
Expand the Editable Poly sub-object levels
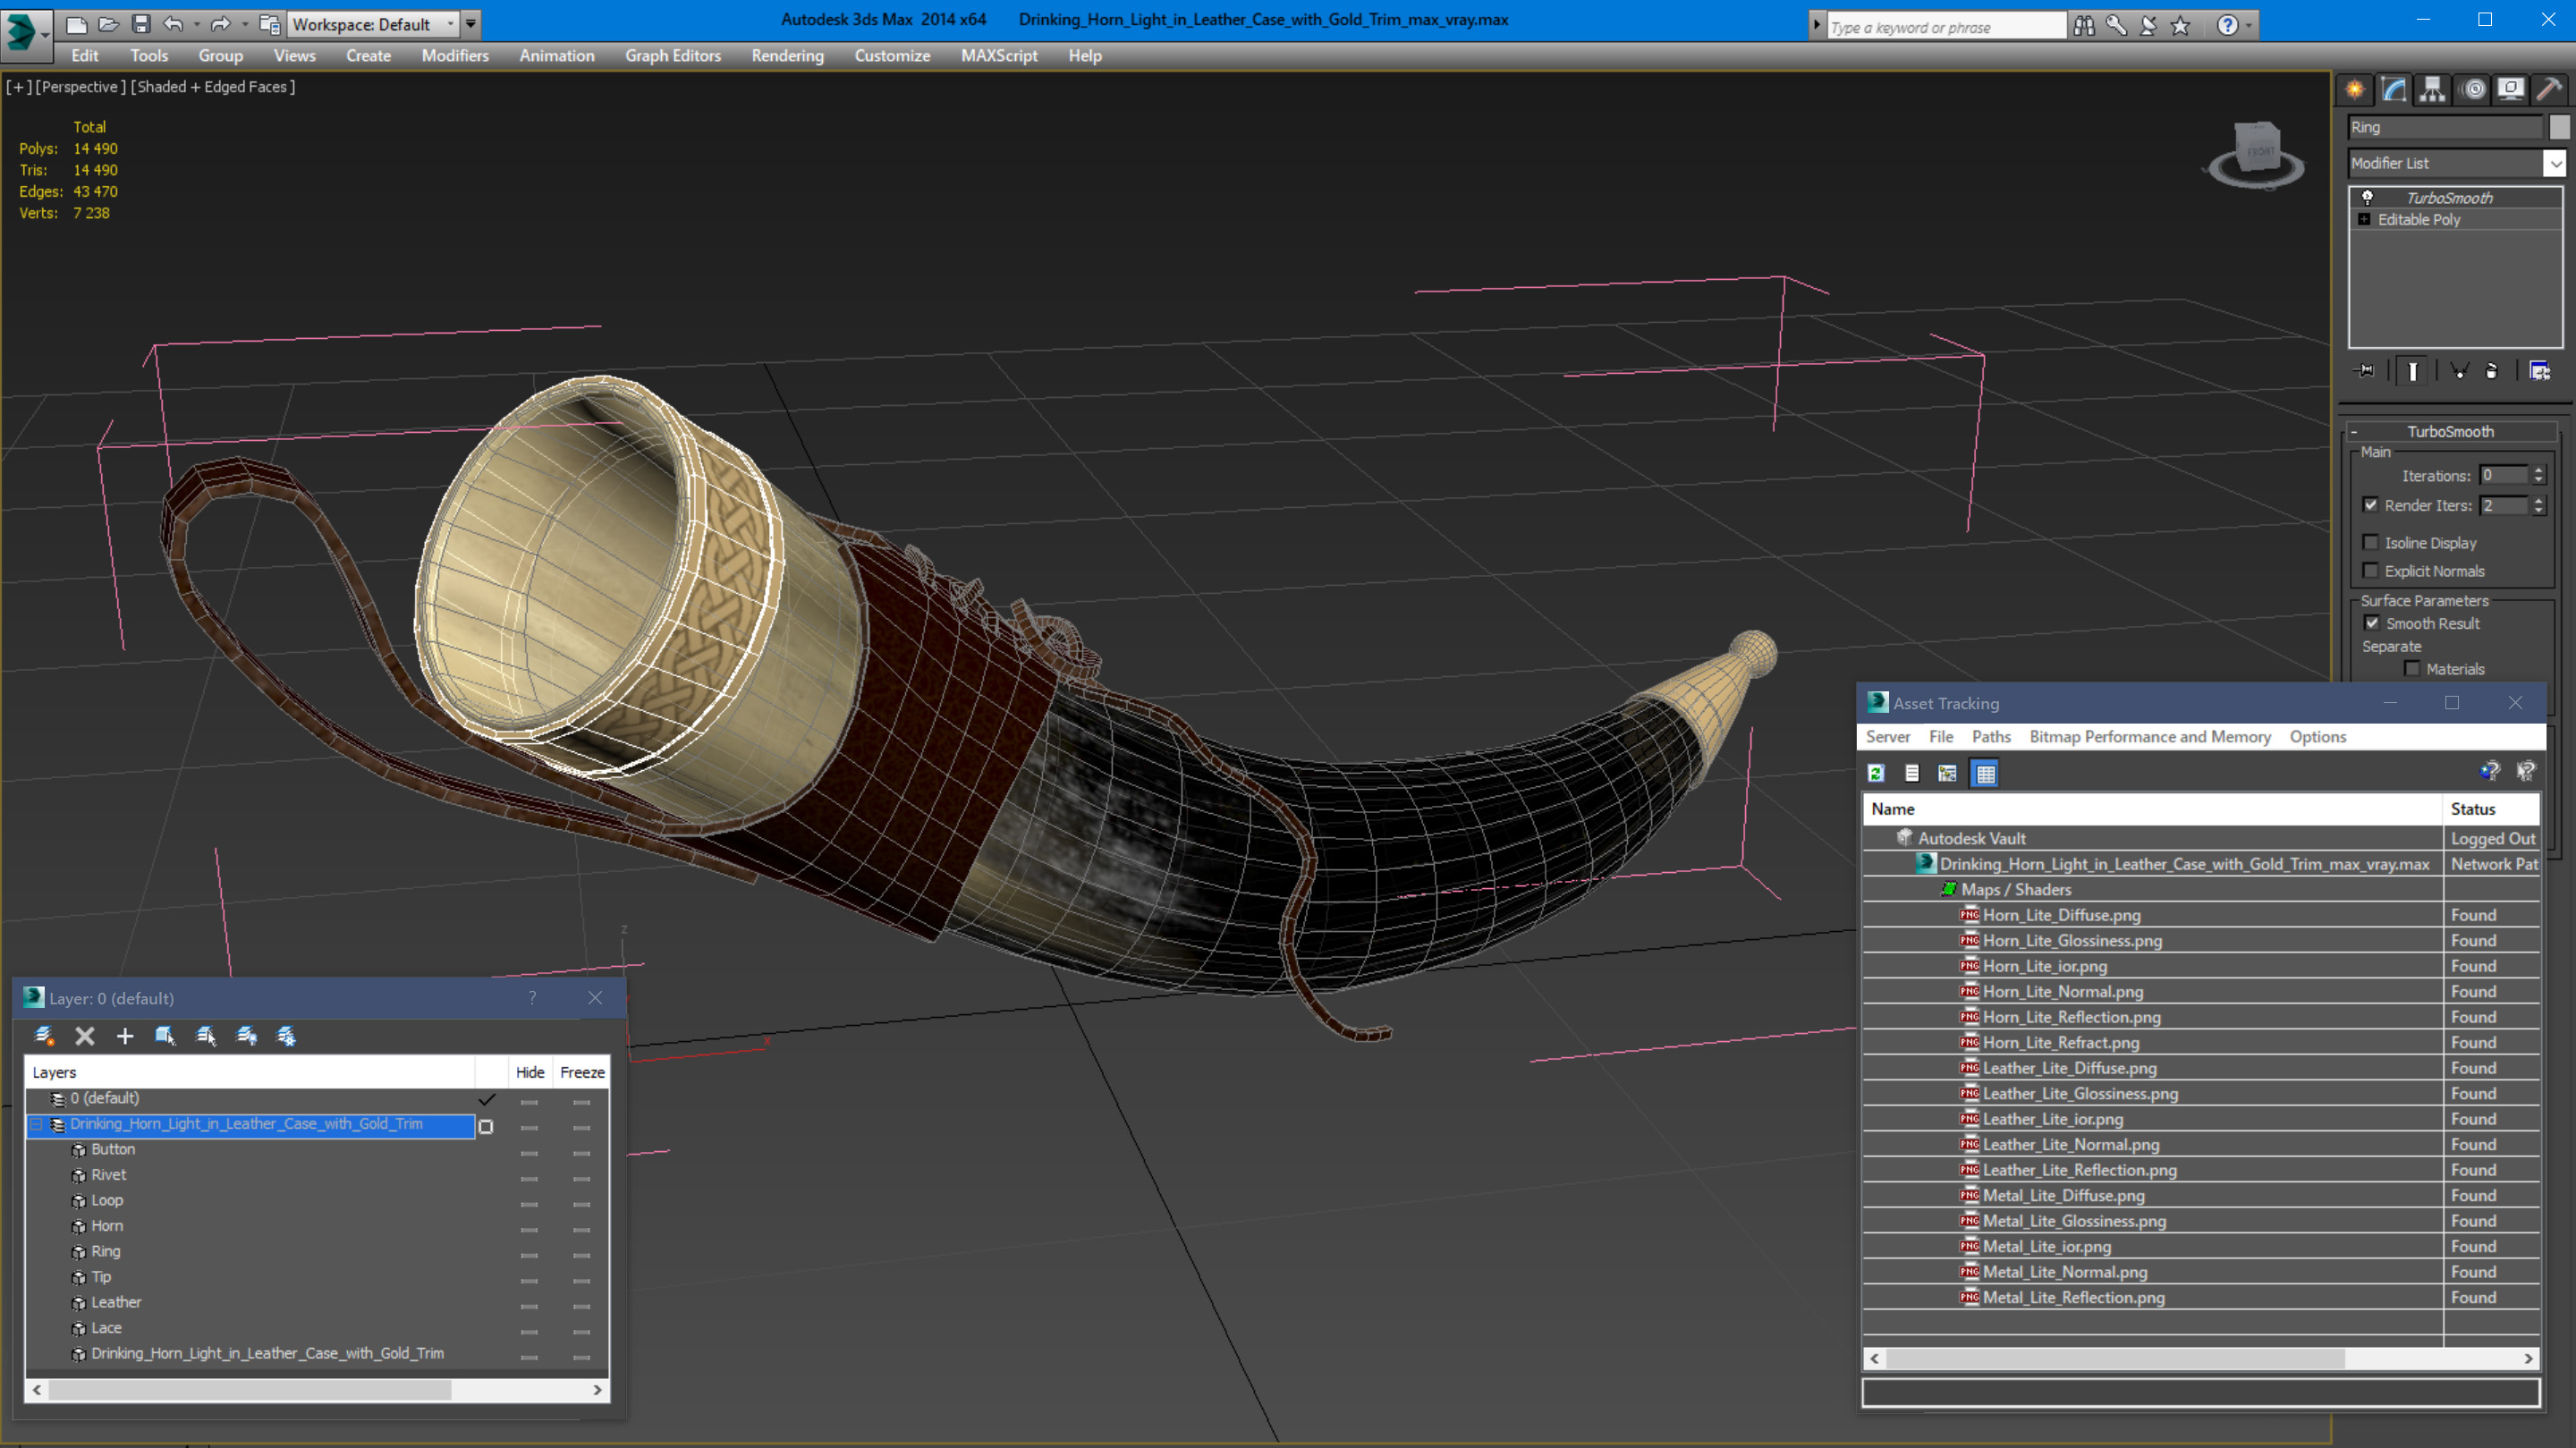point(2364,219)
